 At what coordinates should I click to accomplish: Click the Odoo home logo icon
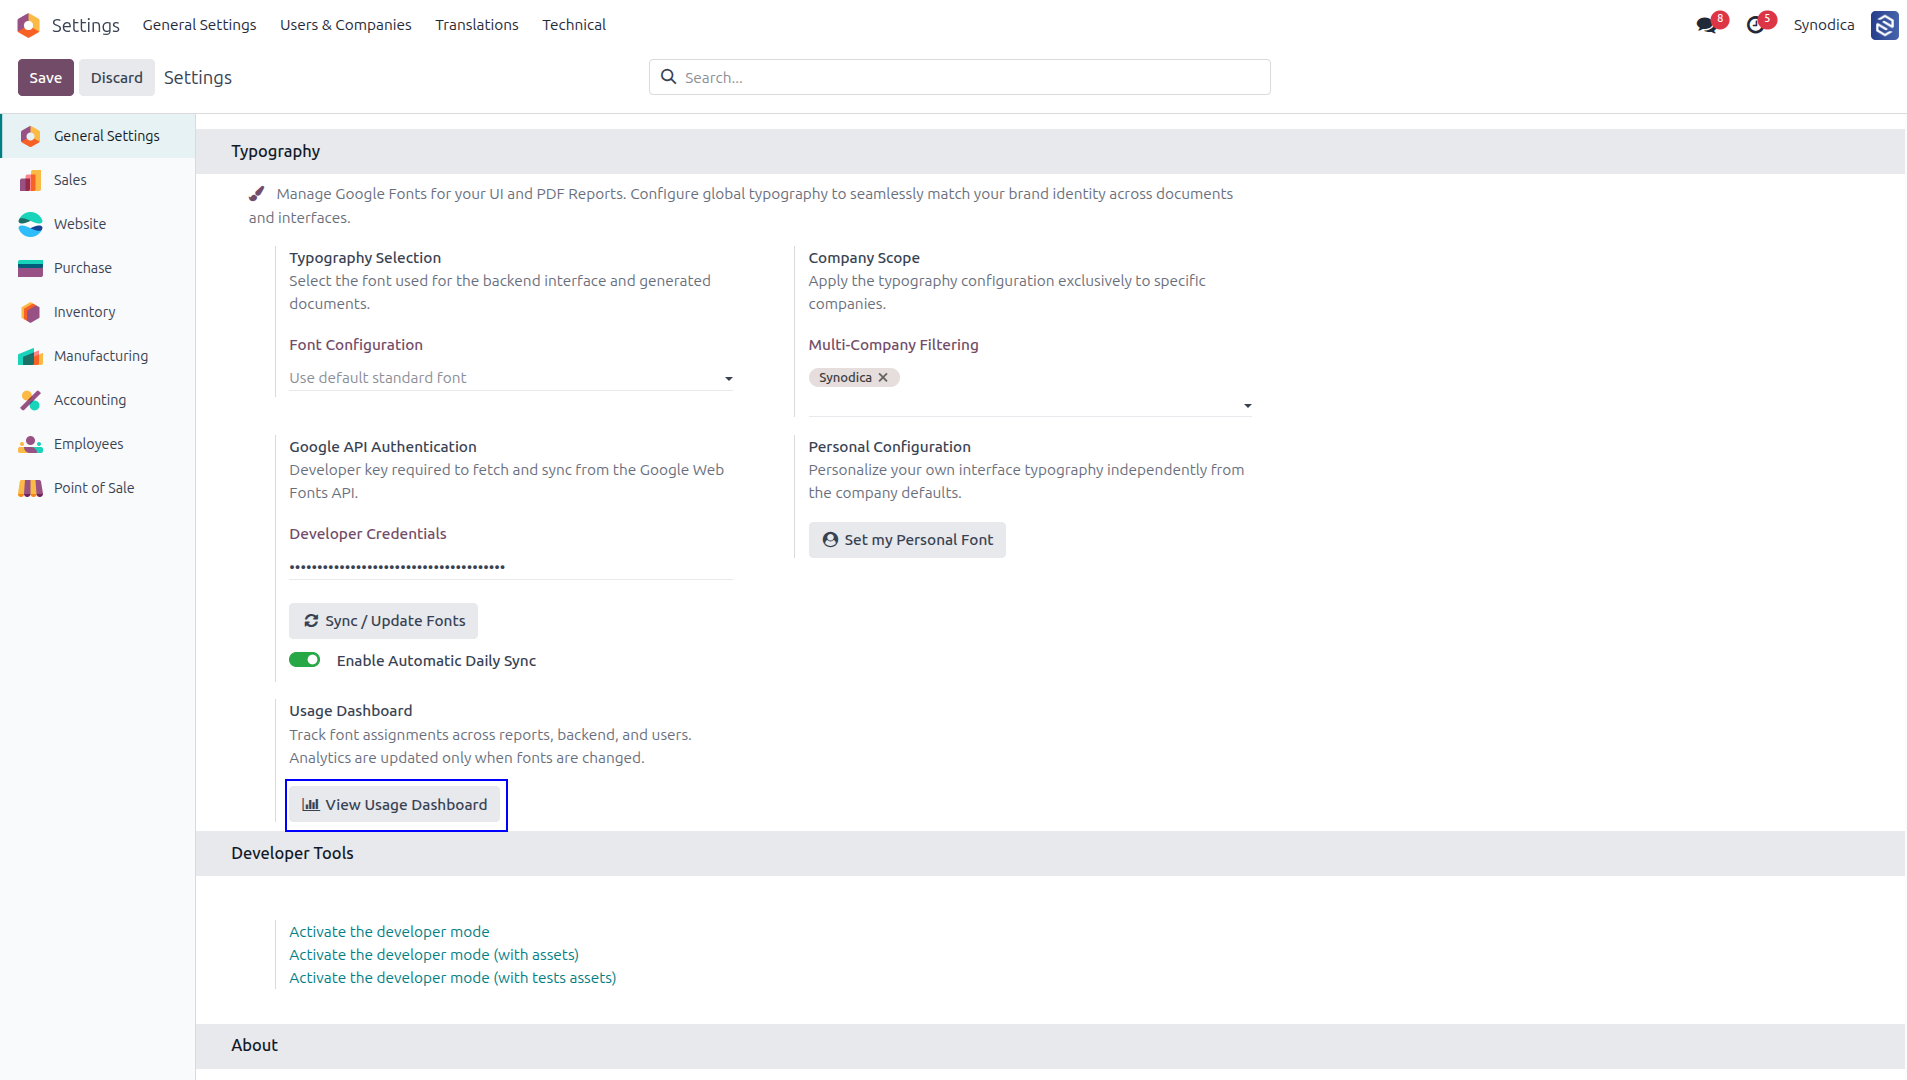tap(29, 25)
